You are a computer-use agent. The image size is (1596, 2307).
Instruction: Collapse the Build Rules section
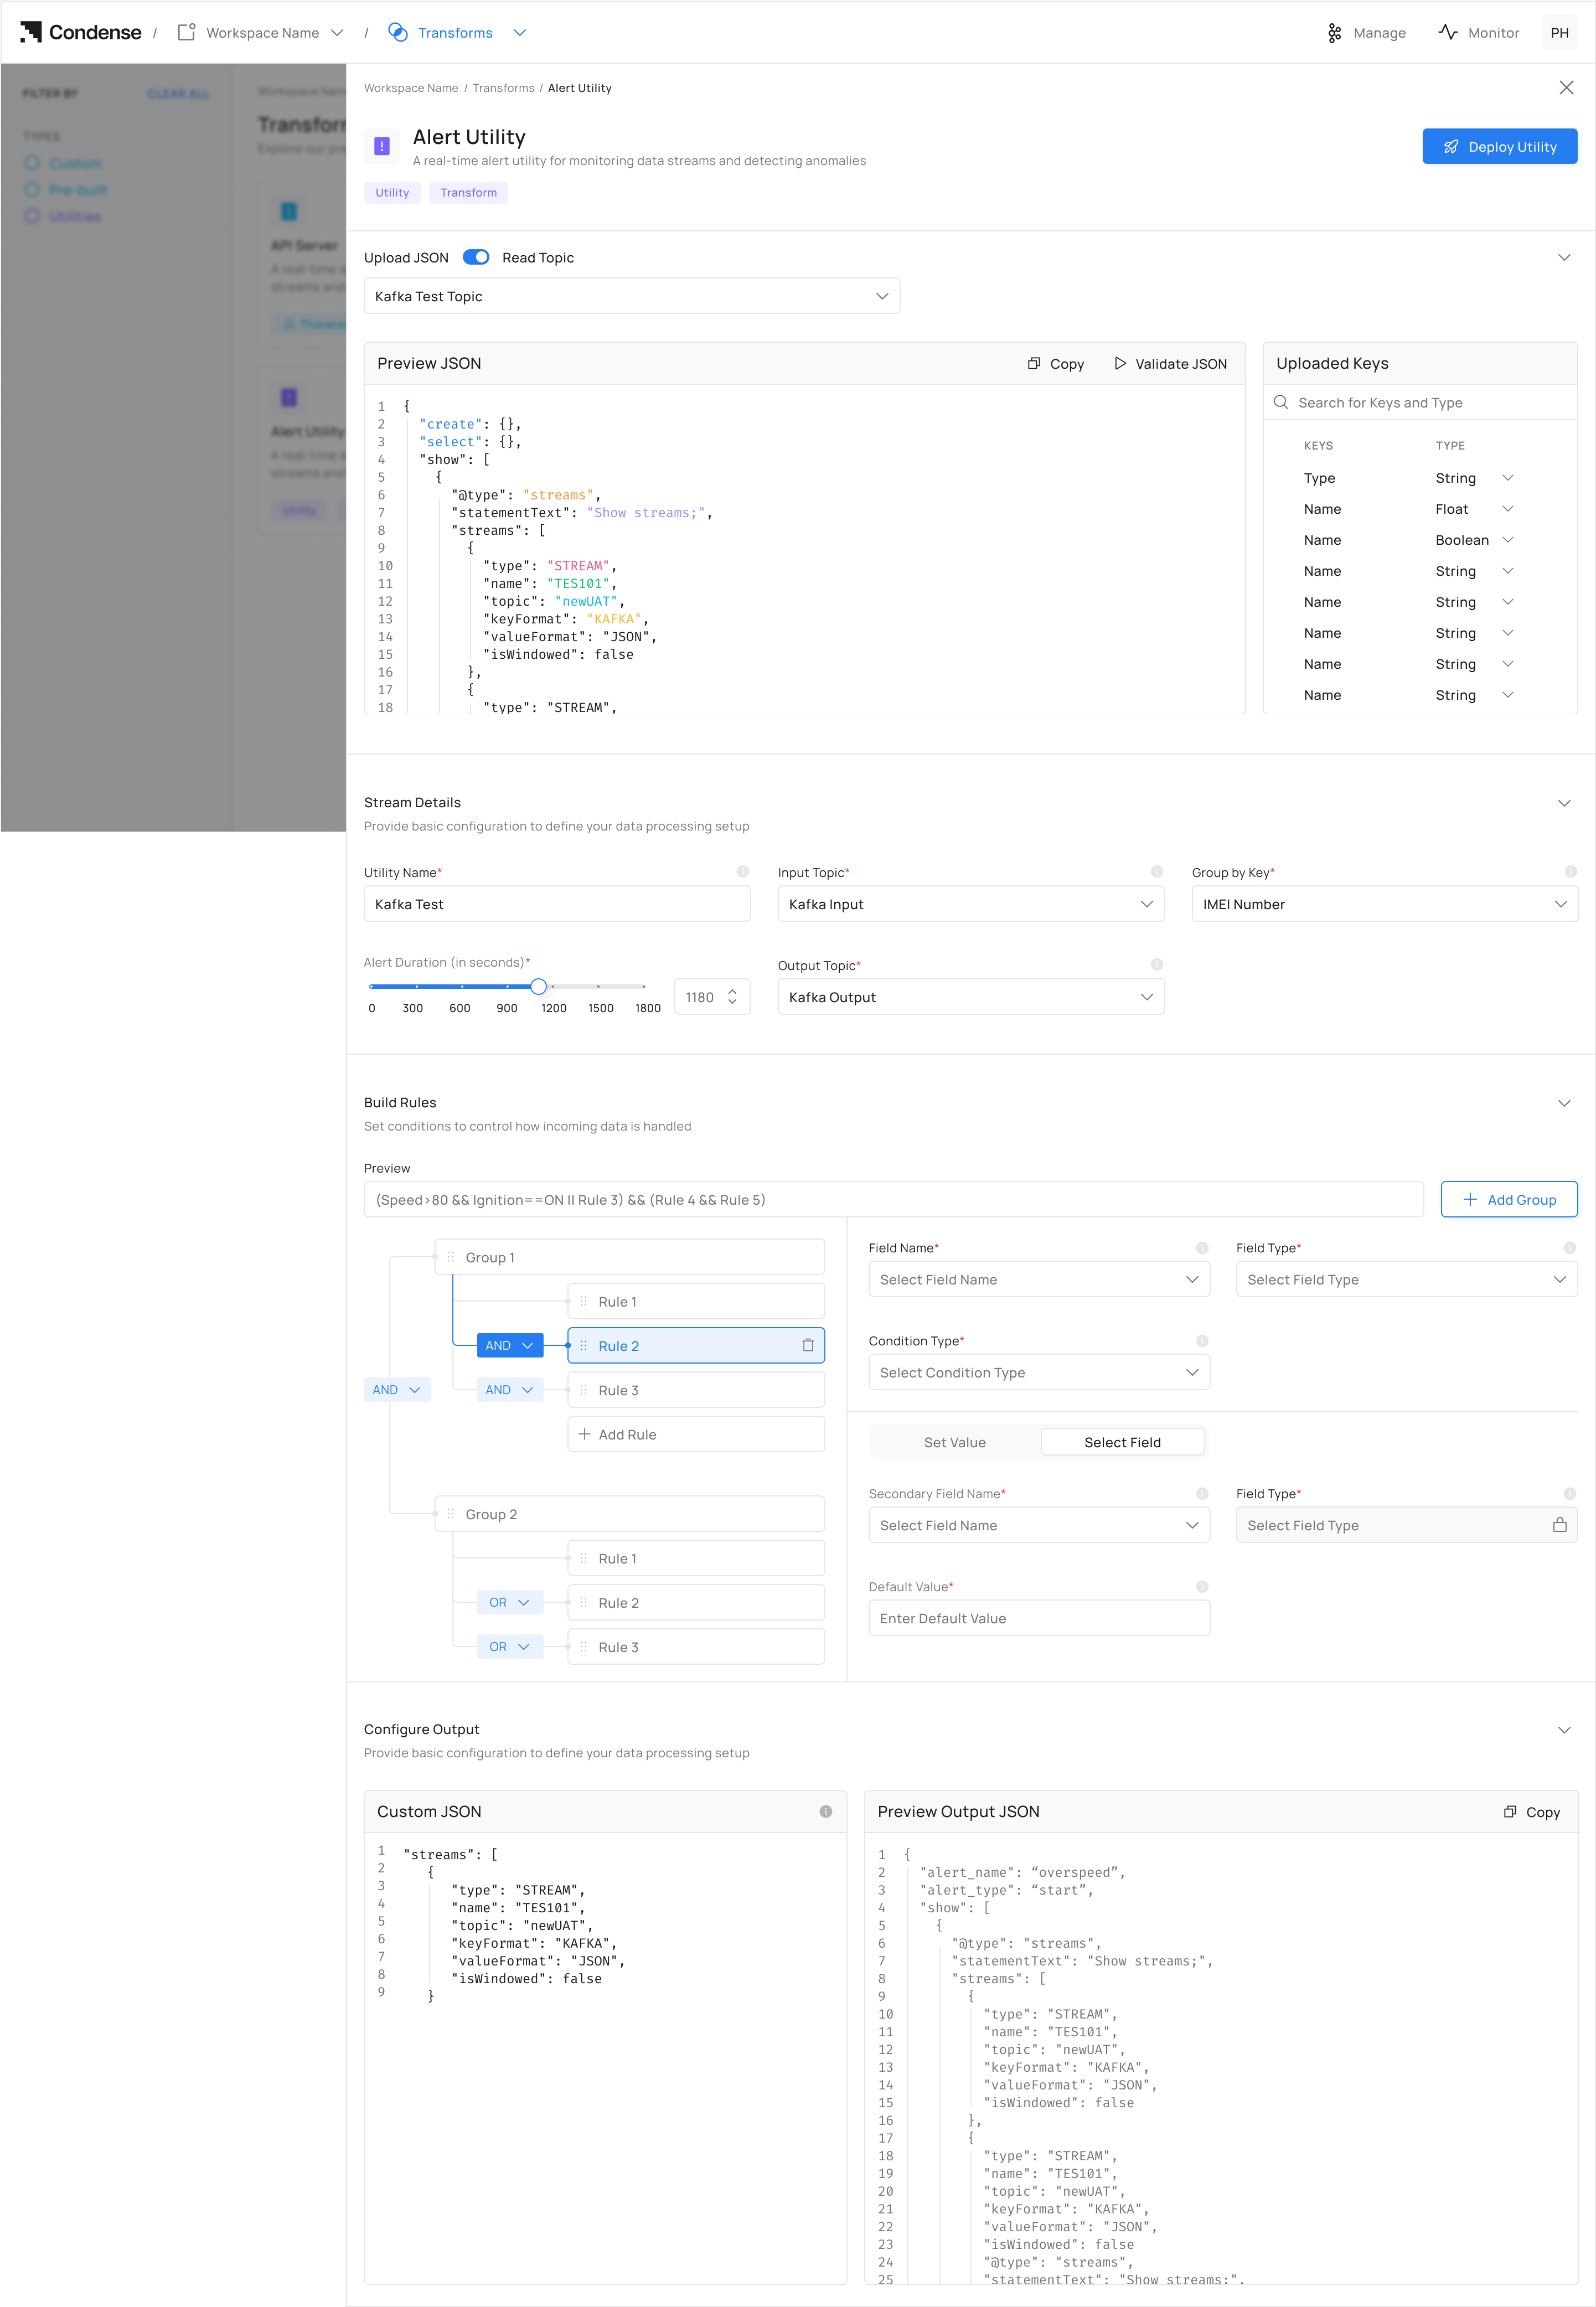tap(1564, 1103)
